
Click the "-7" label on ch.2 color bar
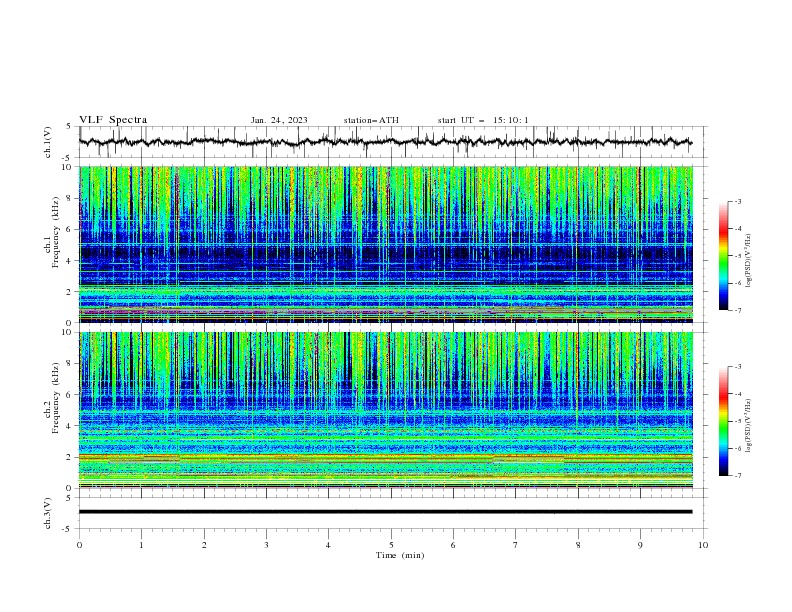[737, 476]
